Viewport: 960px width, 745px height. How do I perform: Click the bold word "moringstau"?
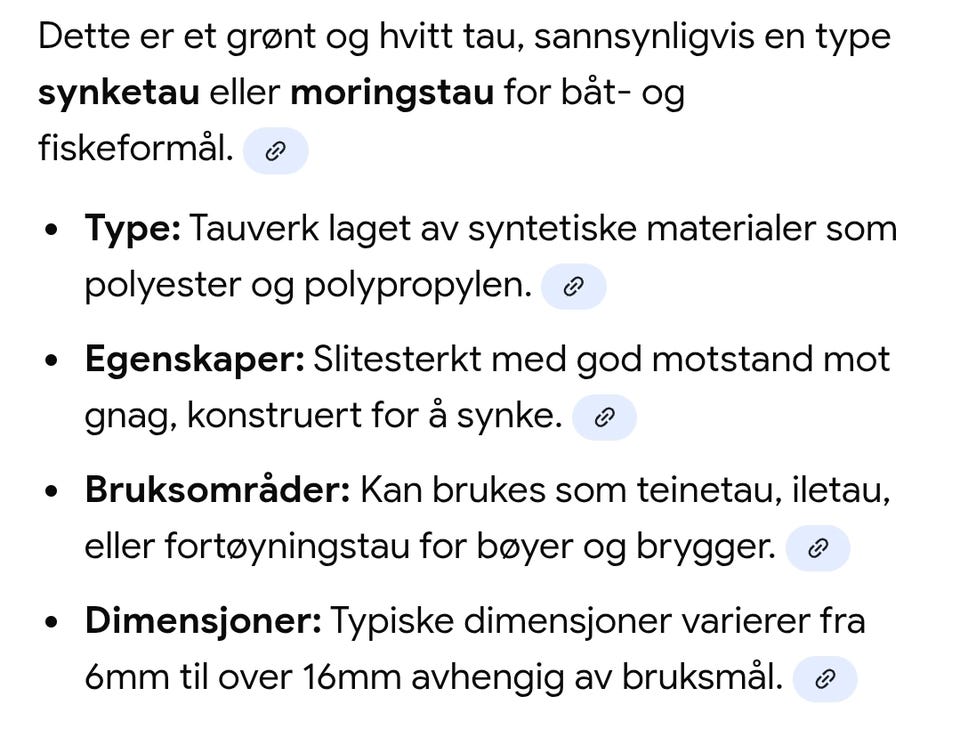tap(392, 94)
